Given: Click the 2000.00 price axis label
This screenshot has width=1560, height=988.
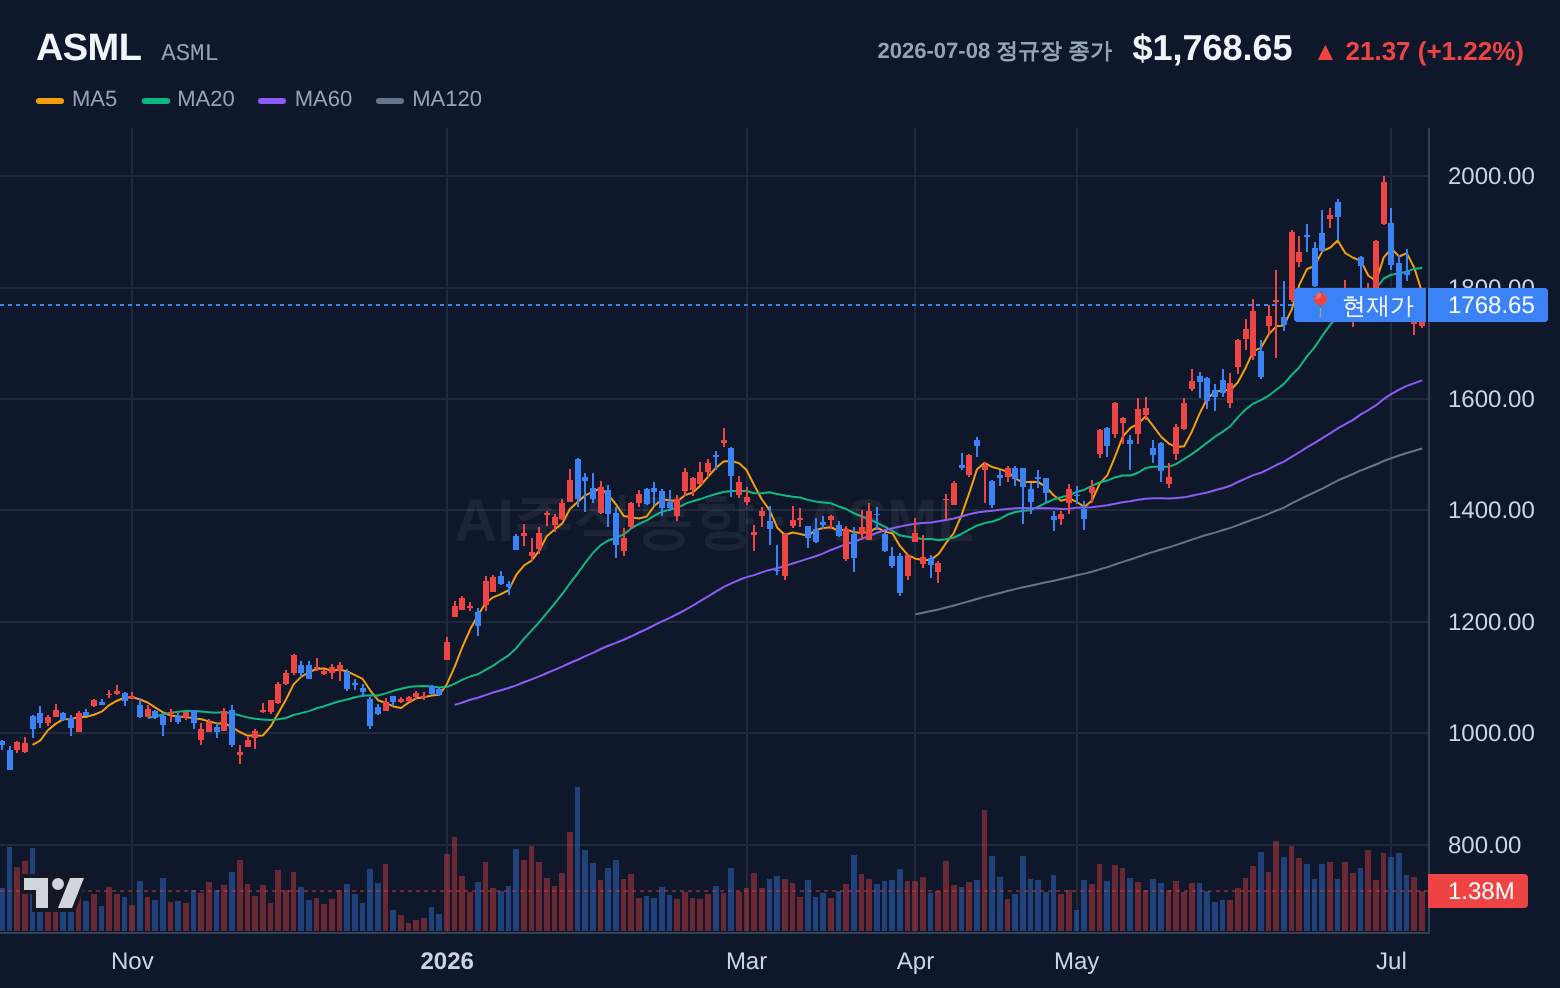Looking at the screenshot, I should [x=1491, y=176].
